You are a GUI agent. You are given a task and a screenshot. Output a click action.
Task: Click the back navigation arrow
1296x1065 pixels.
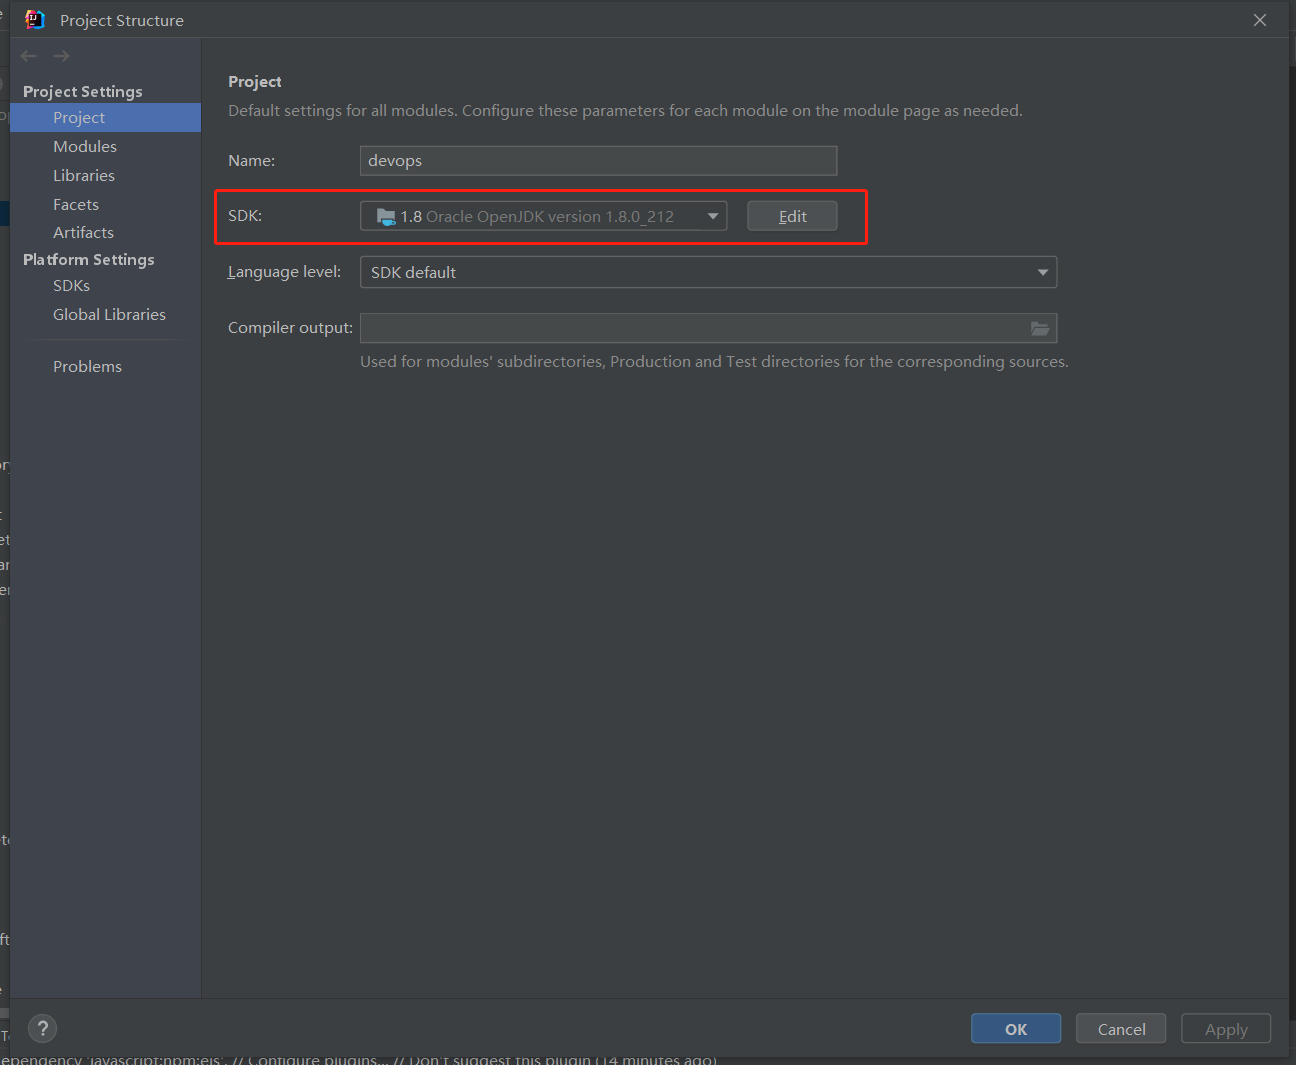(x=29, y=56)
